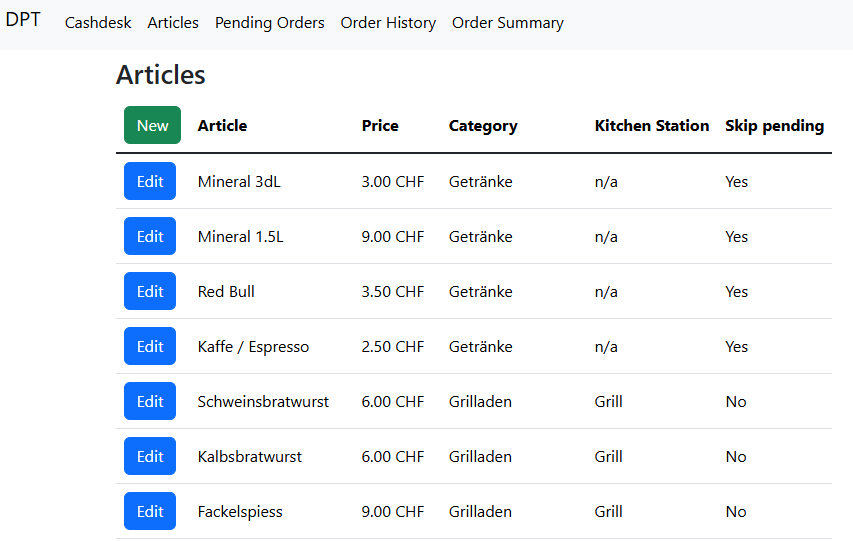Click the Fackelspiess 9.00 CHF price cell
The image size is (853, 541).
point(393,512)
